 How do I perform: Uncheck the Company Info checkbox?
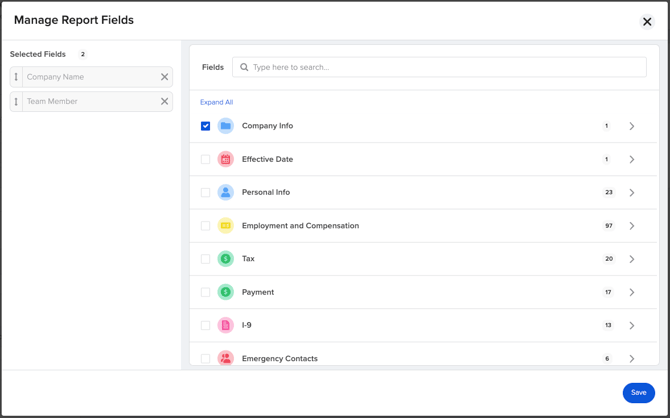[x=206, y=126]
